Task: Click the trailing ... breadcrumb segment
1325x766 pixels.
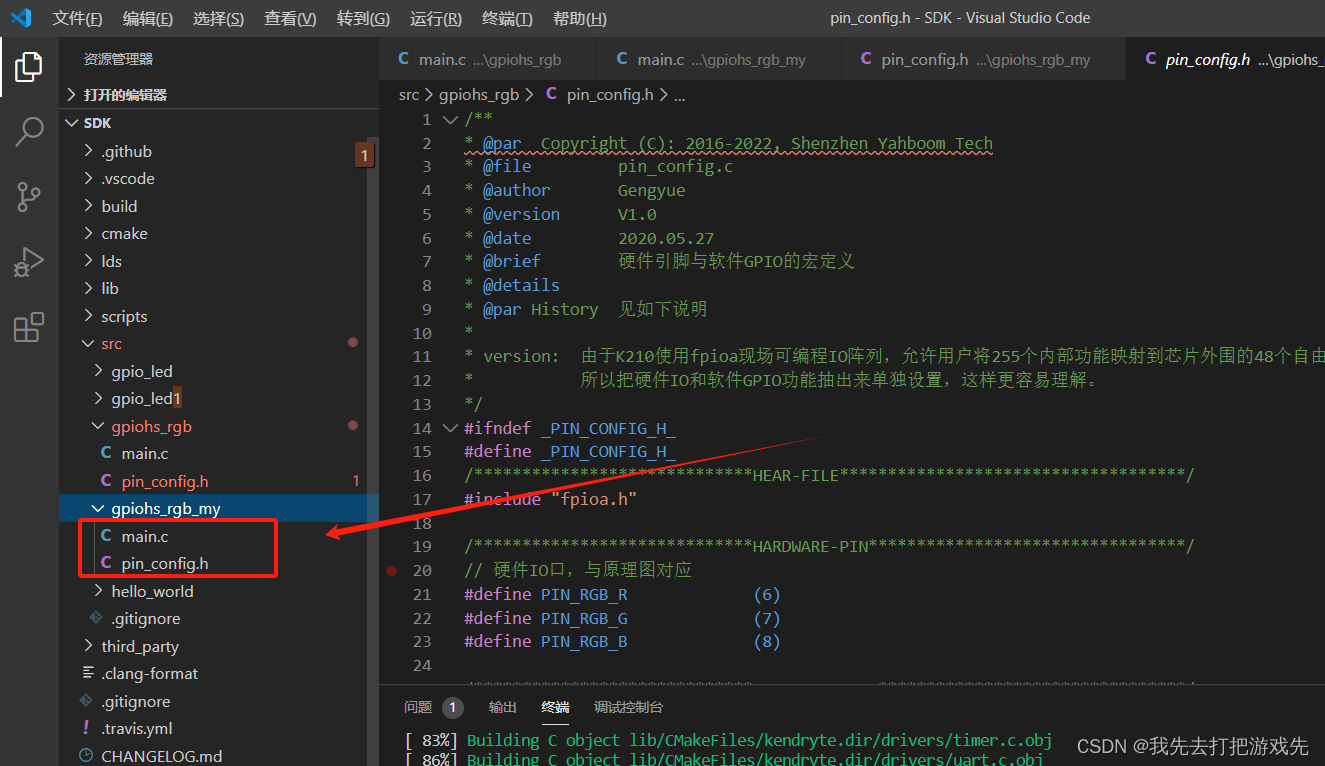Action: [x=680, y=95]
